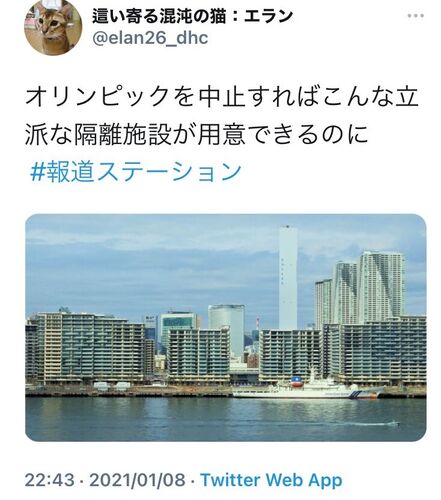Image resolution: width=441 pixels, height=500 pixels.
Task: Click the twin high-rise towers in the photo
Action: [x=368, y=287]
